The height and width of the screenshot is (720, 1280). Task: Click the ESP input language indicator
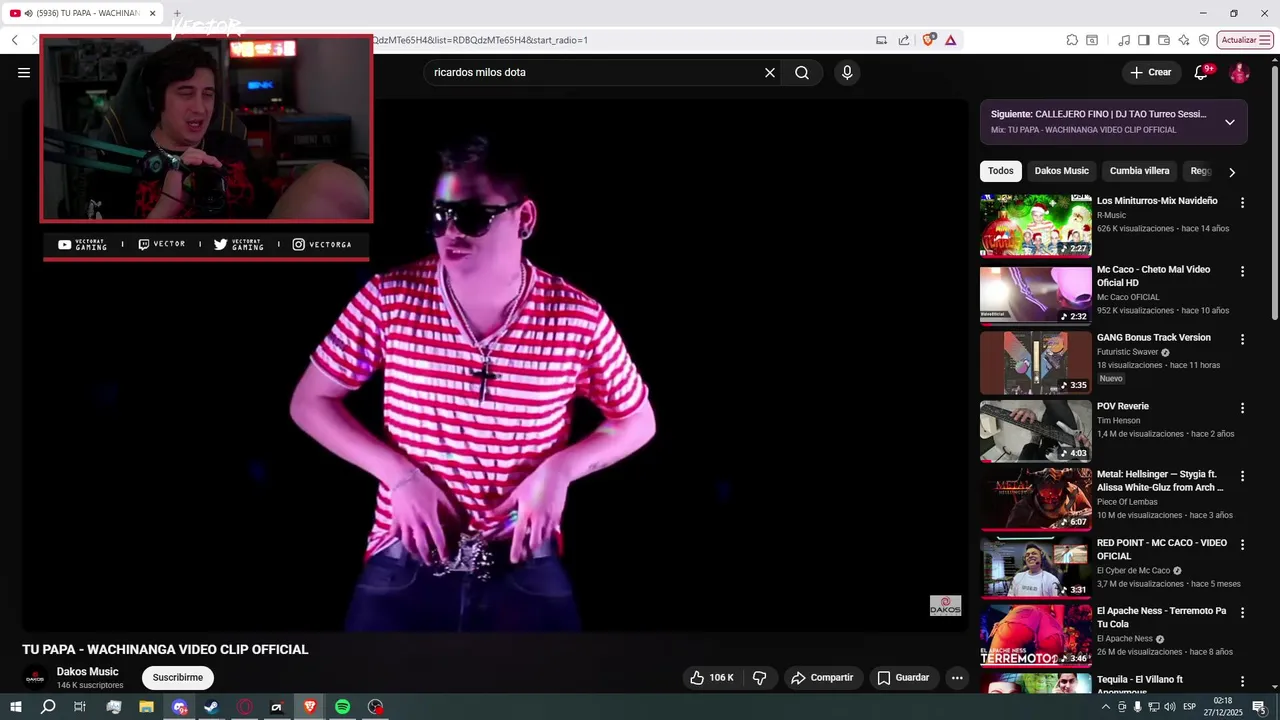[1190, 707]
